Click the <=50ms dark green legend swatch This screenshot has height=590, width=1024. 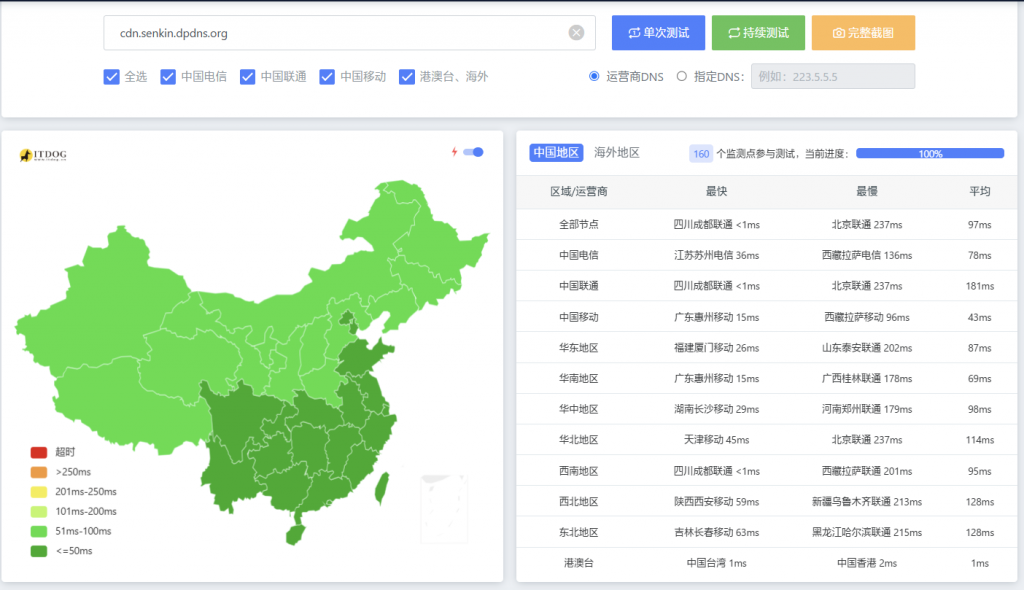pyautogui.click(x=39, y=551)
